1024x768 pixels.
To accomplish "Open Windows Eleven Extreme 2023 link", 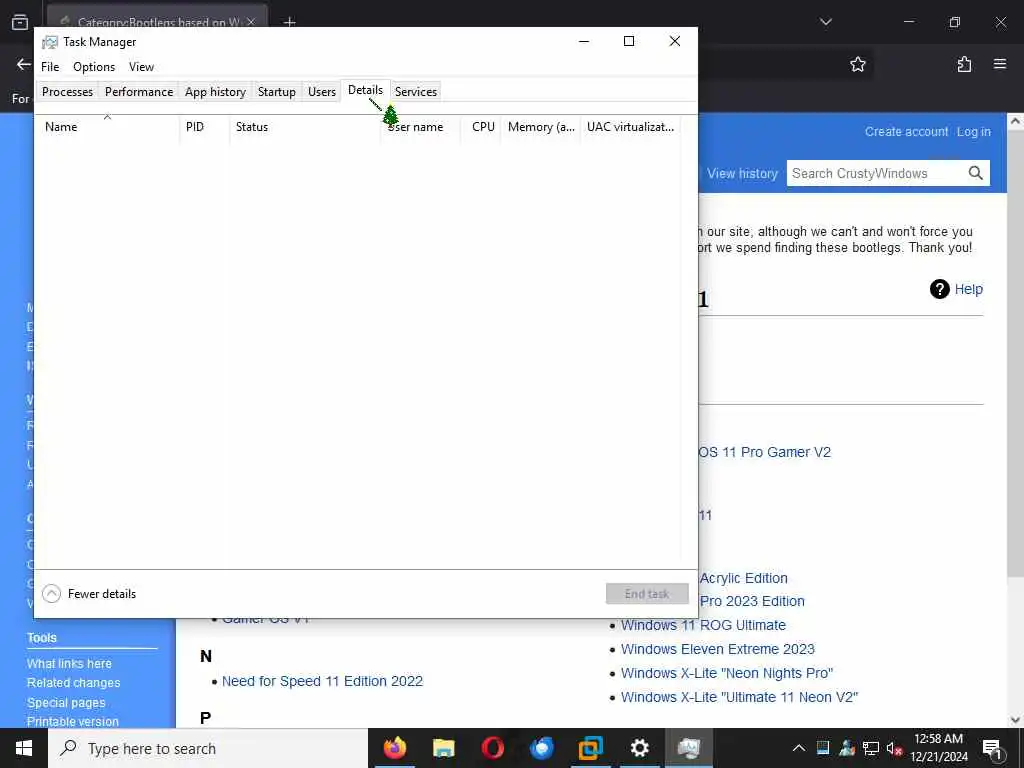I will pyautogui.click(x=717, y=649).
